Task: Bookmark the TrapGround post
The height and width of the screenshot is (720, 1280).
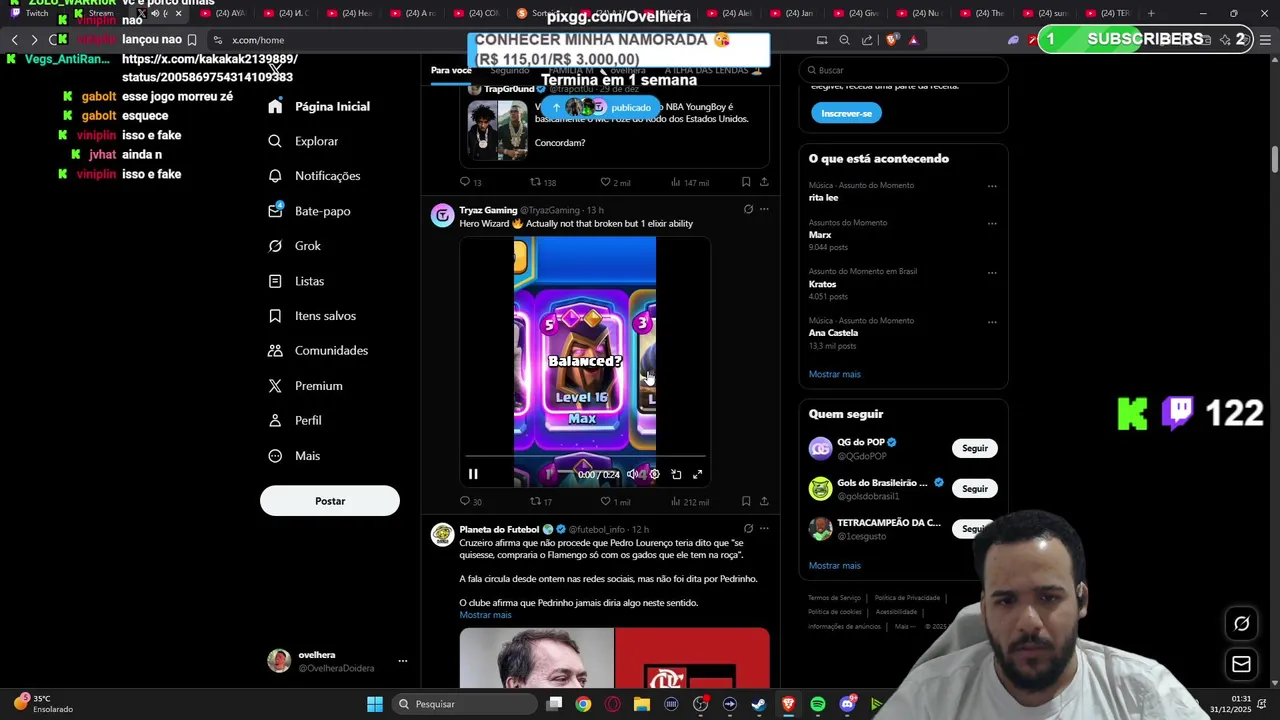Action: pos(746,182)
